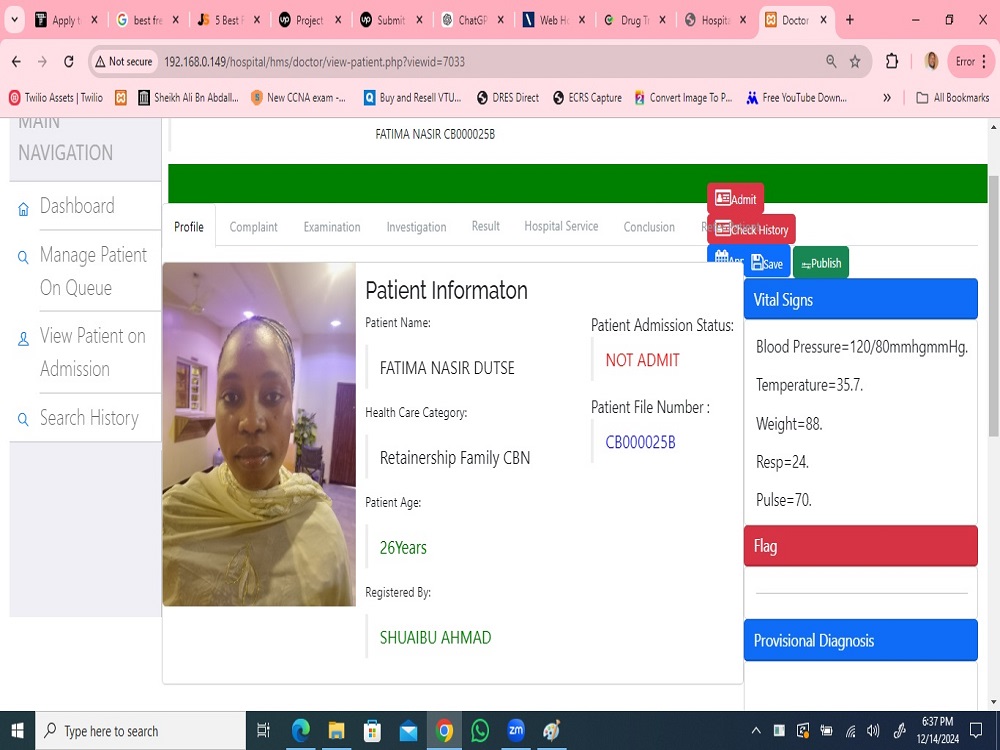Bookmark this page with star icon
Image resolution: width=1000 pixels, height=750 pixels.
click(x=855, y=61)
